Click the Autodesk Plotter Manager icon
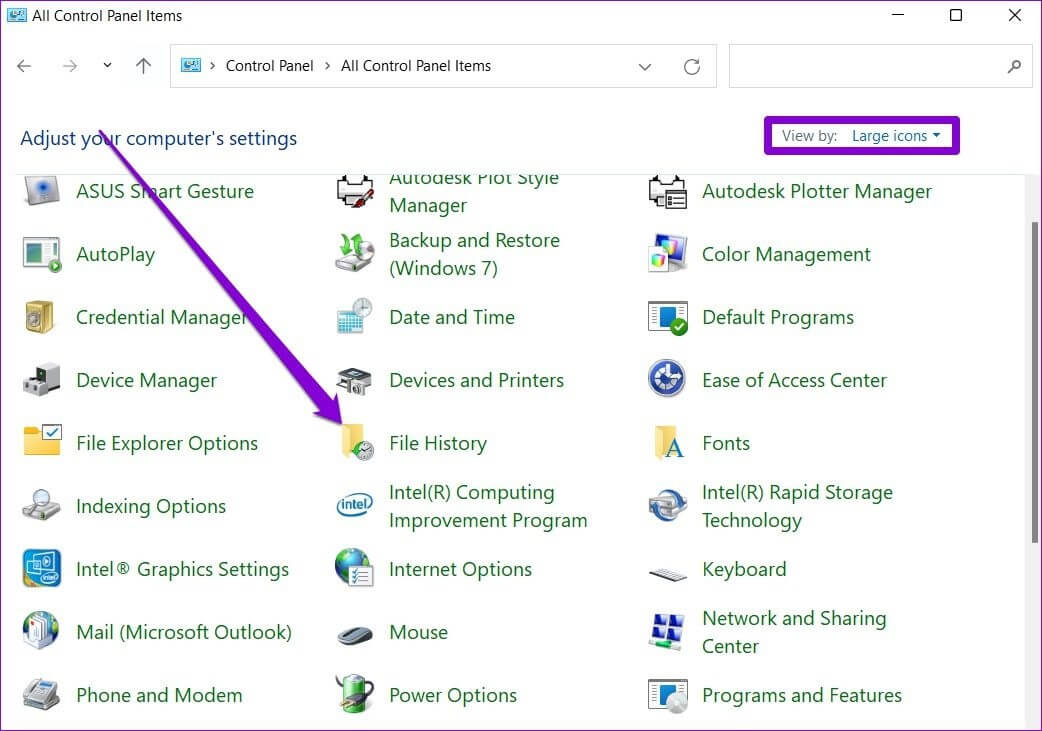Screen dimensions: 1042x731 pos(667,192)
